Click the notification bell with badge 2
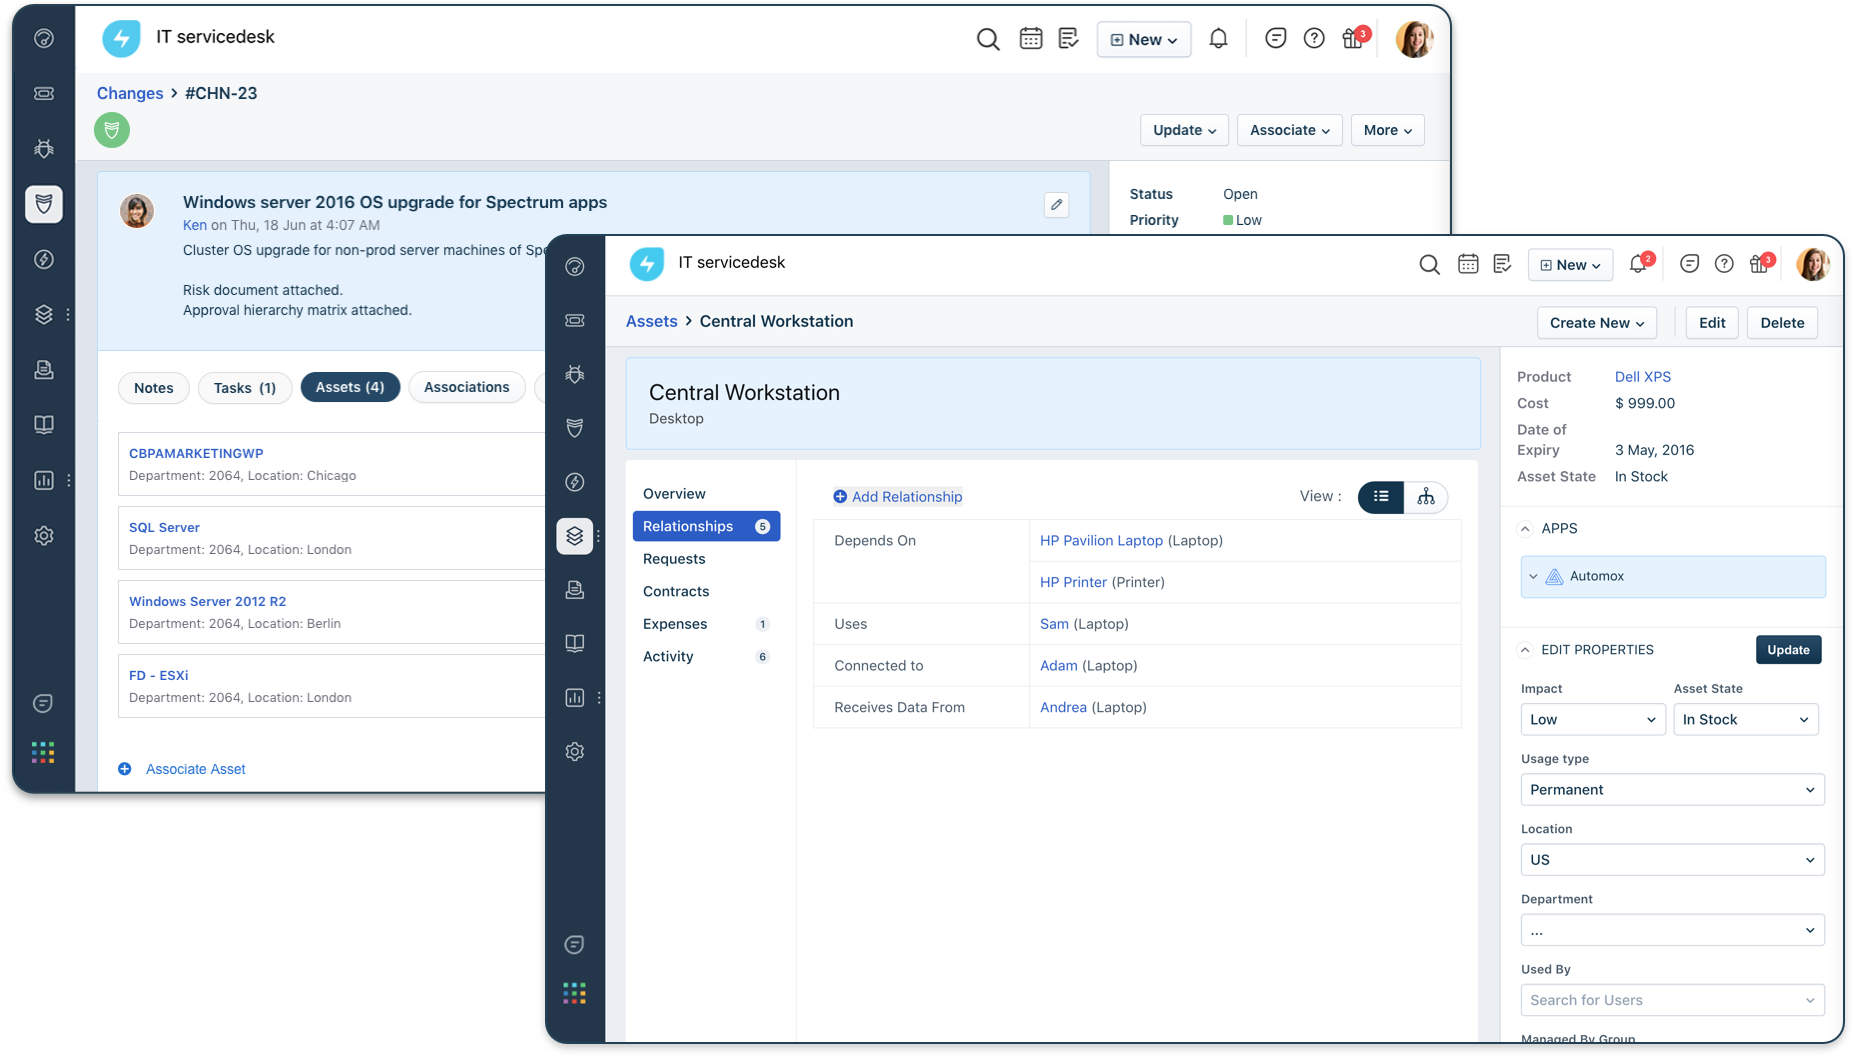1854x1056 pixels. tap(1637, 264)
